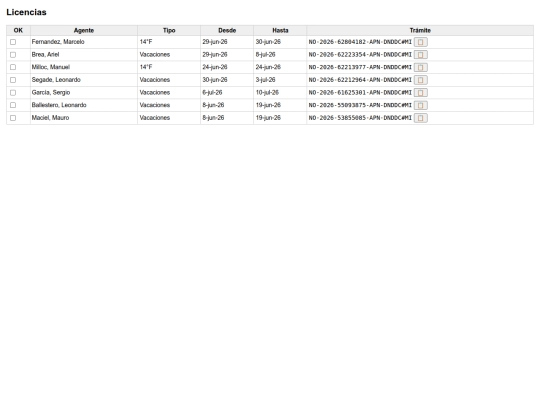Viewport: 540px width, 405px height.
Task: Select agent name Milloc, Manuel
Action: point(51,67)
